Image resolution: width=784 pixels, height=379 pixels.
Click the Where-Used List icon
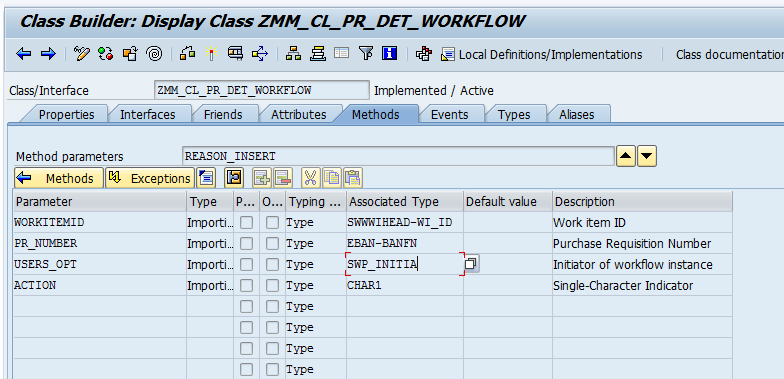(x=260, y=54)
